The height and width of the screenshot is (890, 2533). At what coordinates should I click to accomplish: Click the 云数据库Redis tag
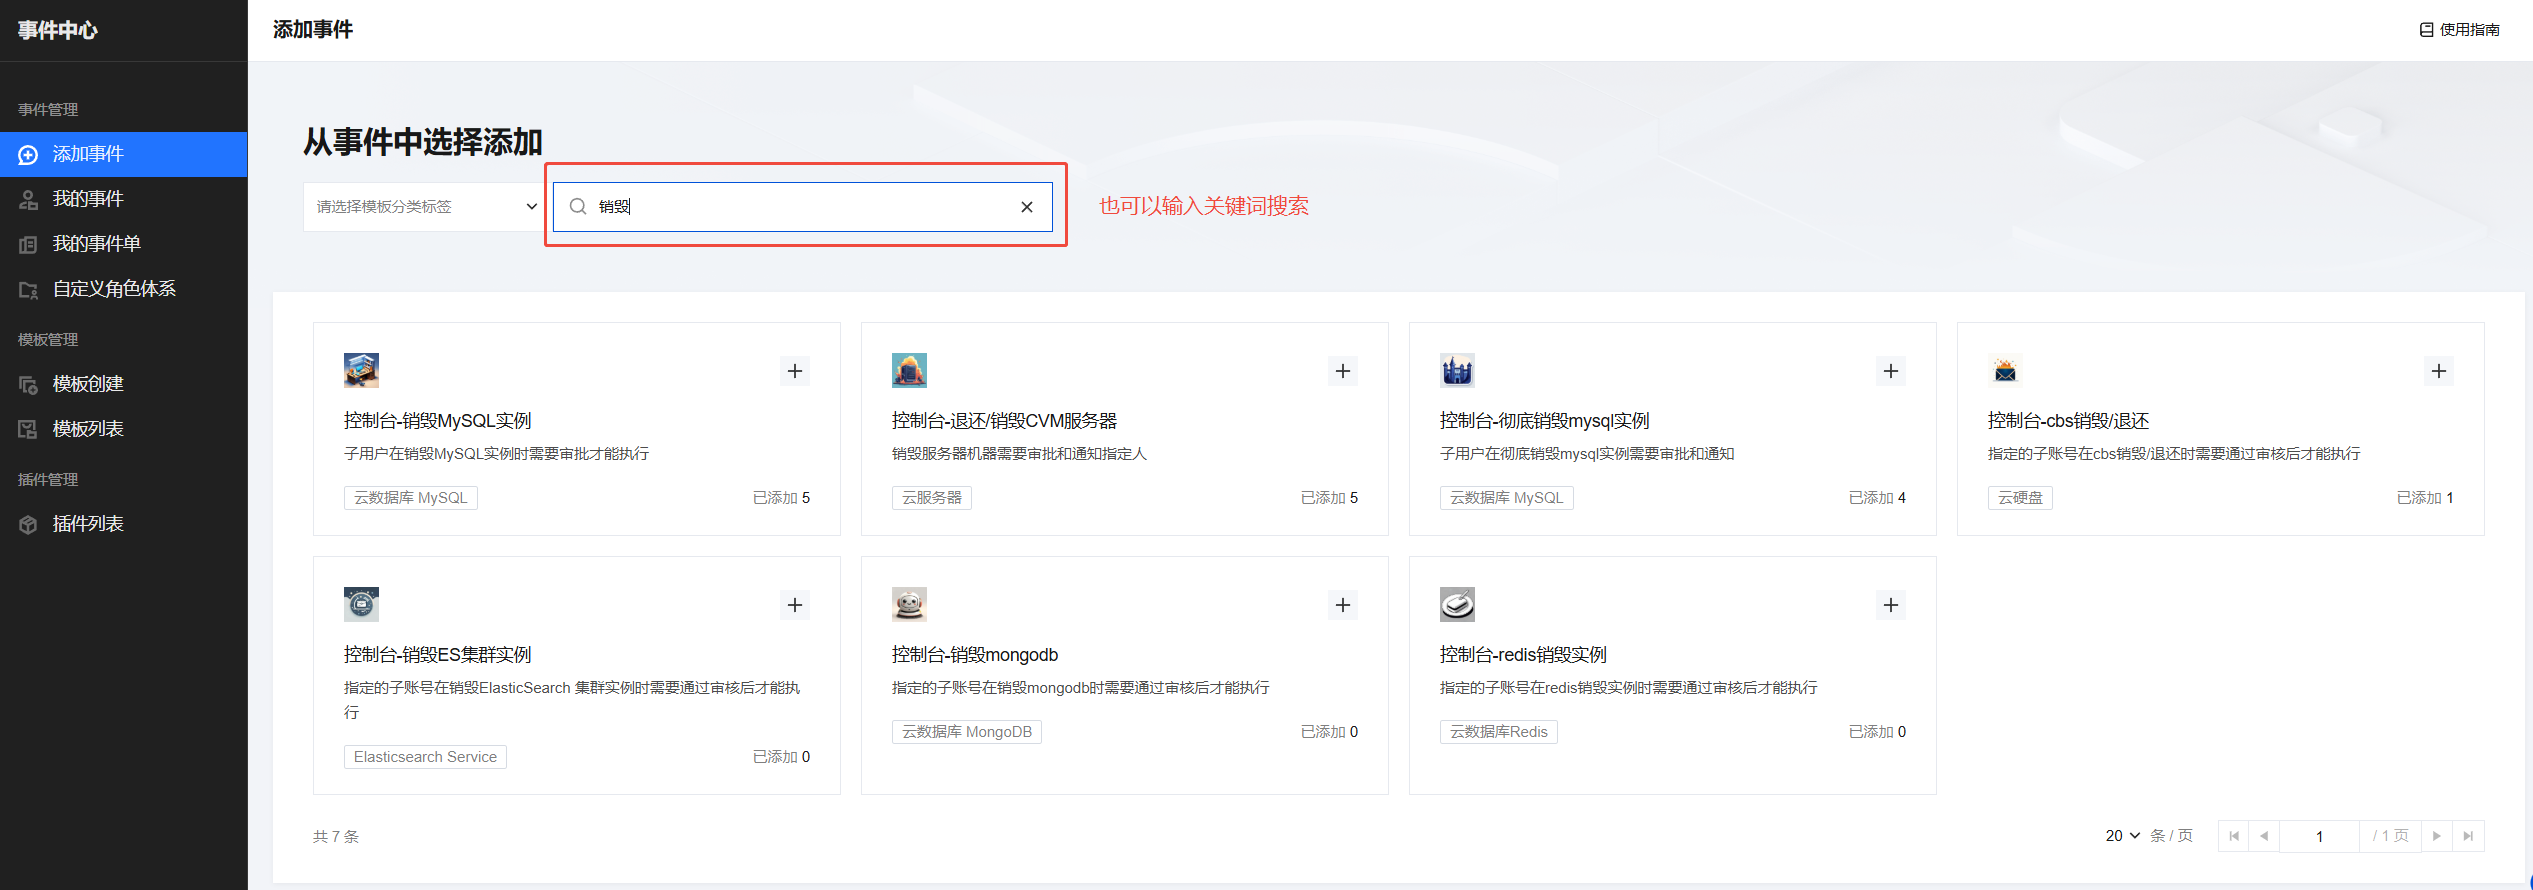tap(1499, 732)
